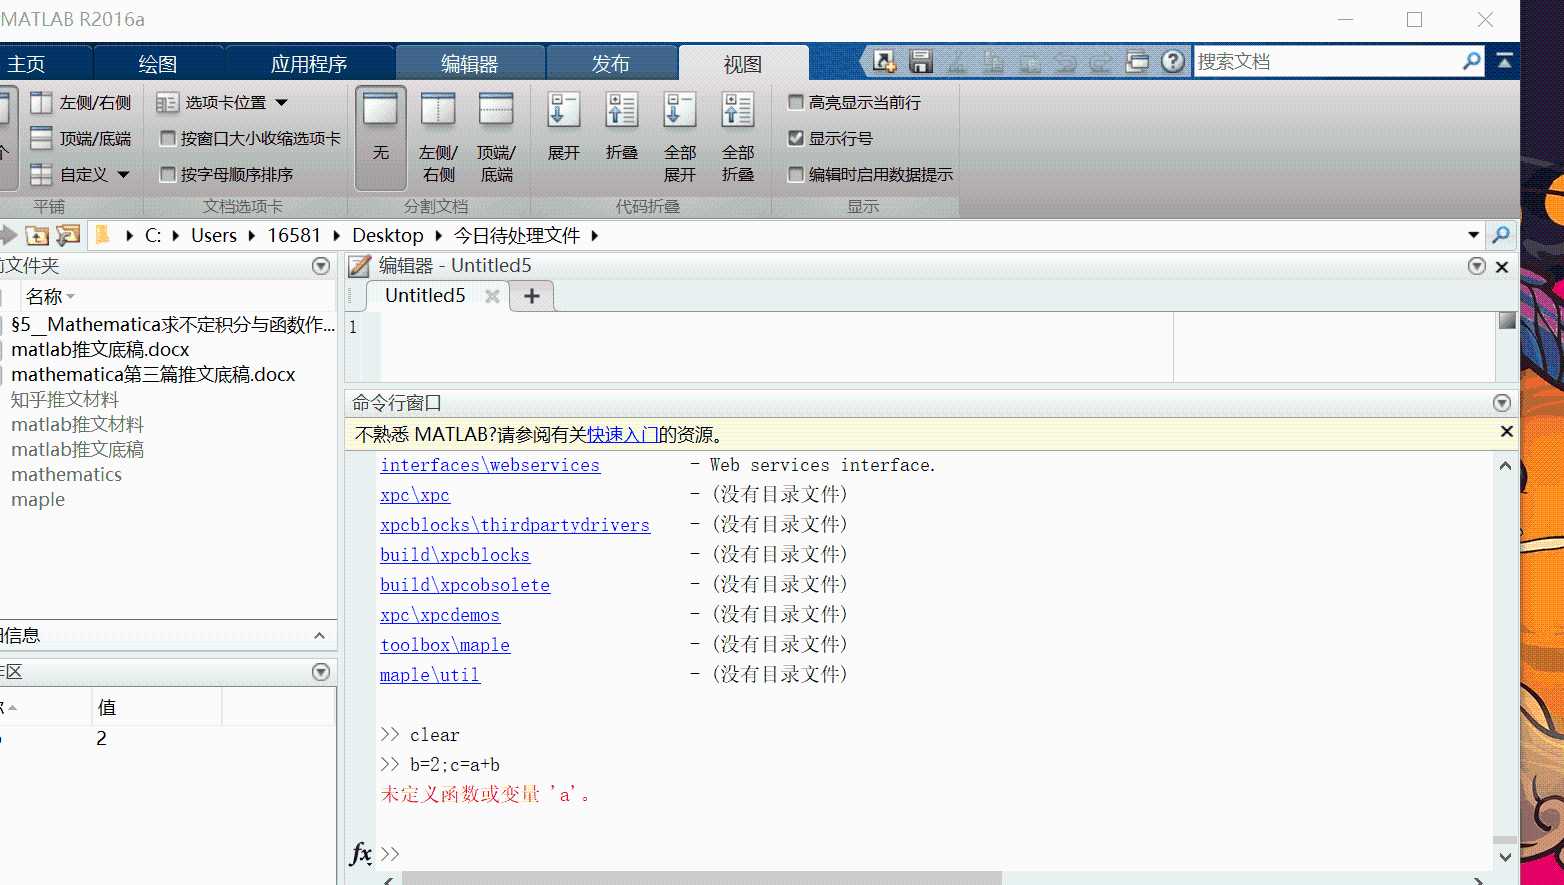The width and height of the screenshot is (1564, 885).
Task: Click the address bar search magnifier icon
Action: point(1501,235)
